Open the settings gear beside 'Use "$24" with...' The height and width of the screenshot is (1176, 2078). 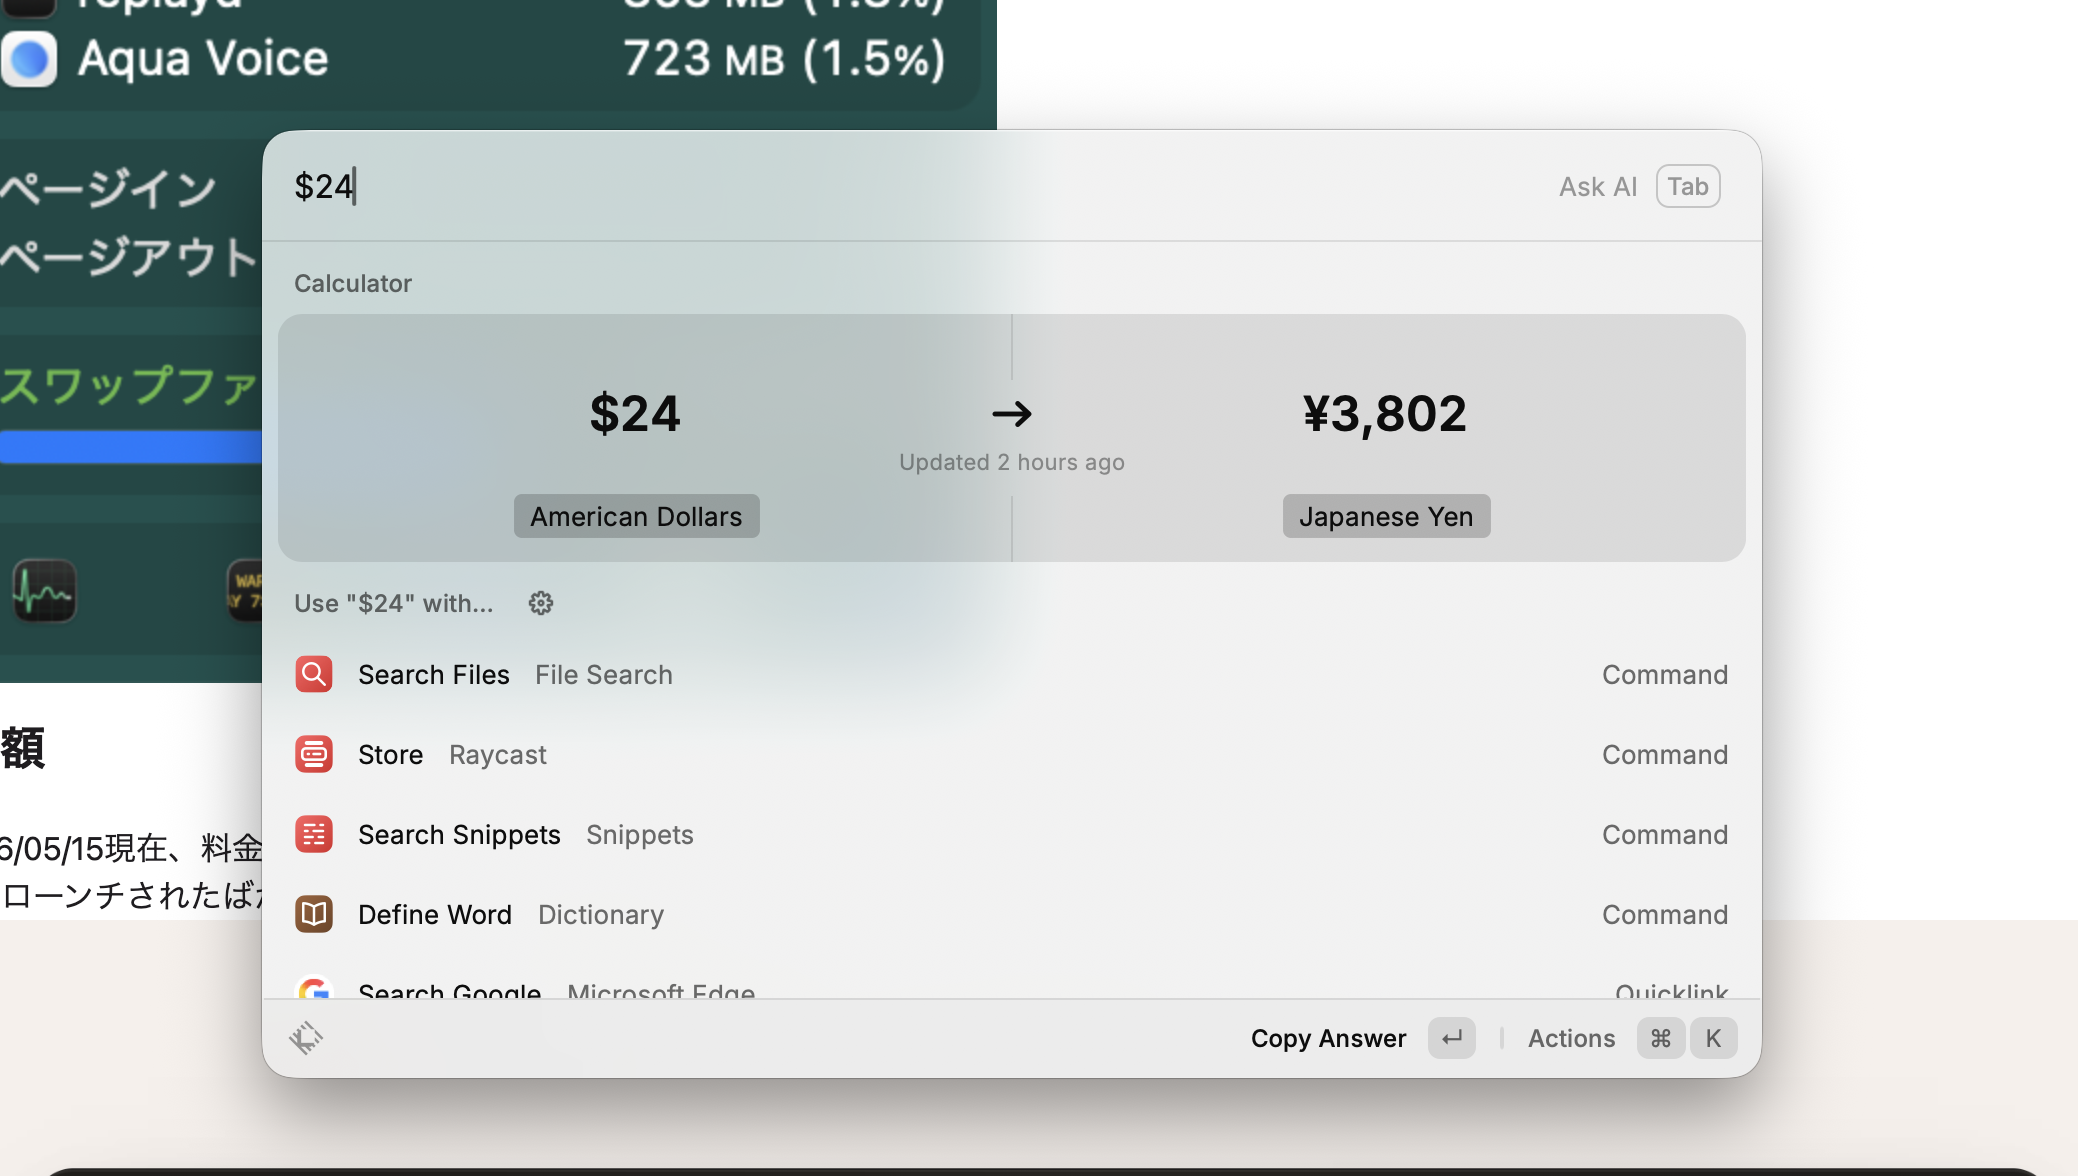(541, 603)
